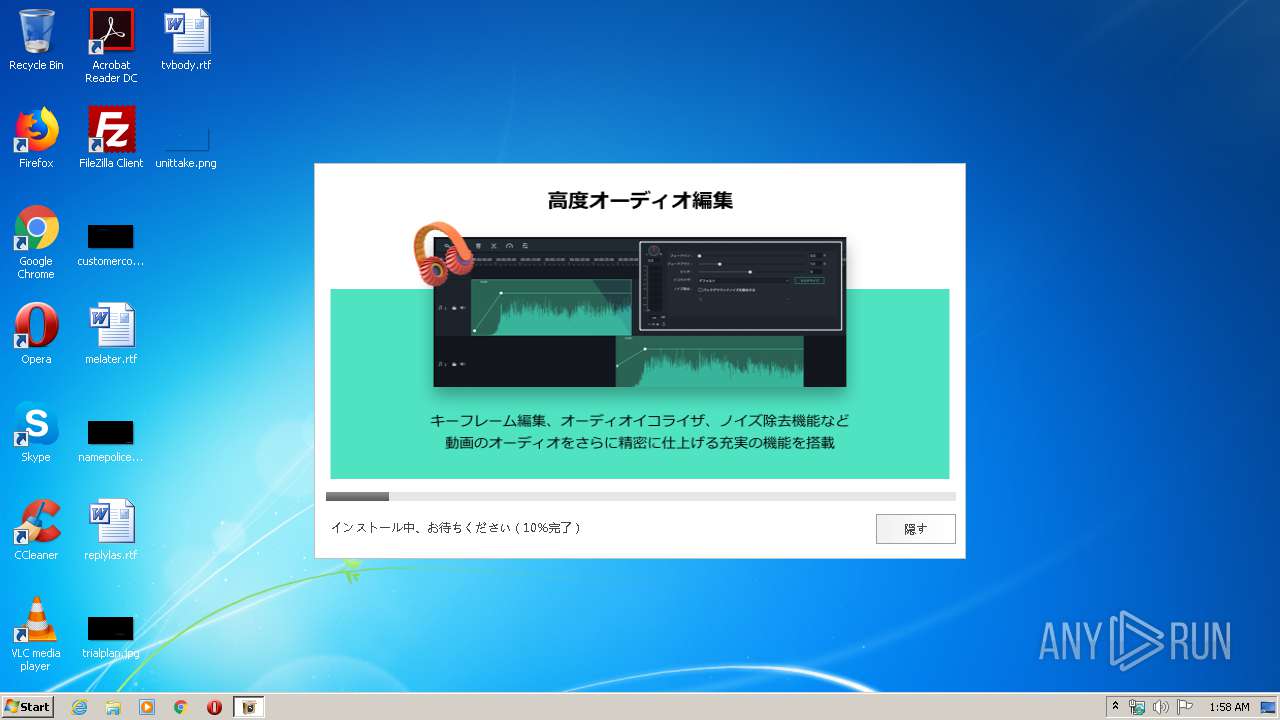Open Chrome from the taskbar
The image size is (1280, 720).
click(x=181, y=707)
